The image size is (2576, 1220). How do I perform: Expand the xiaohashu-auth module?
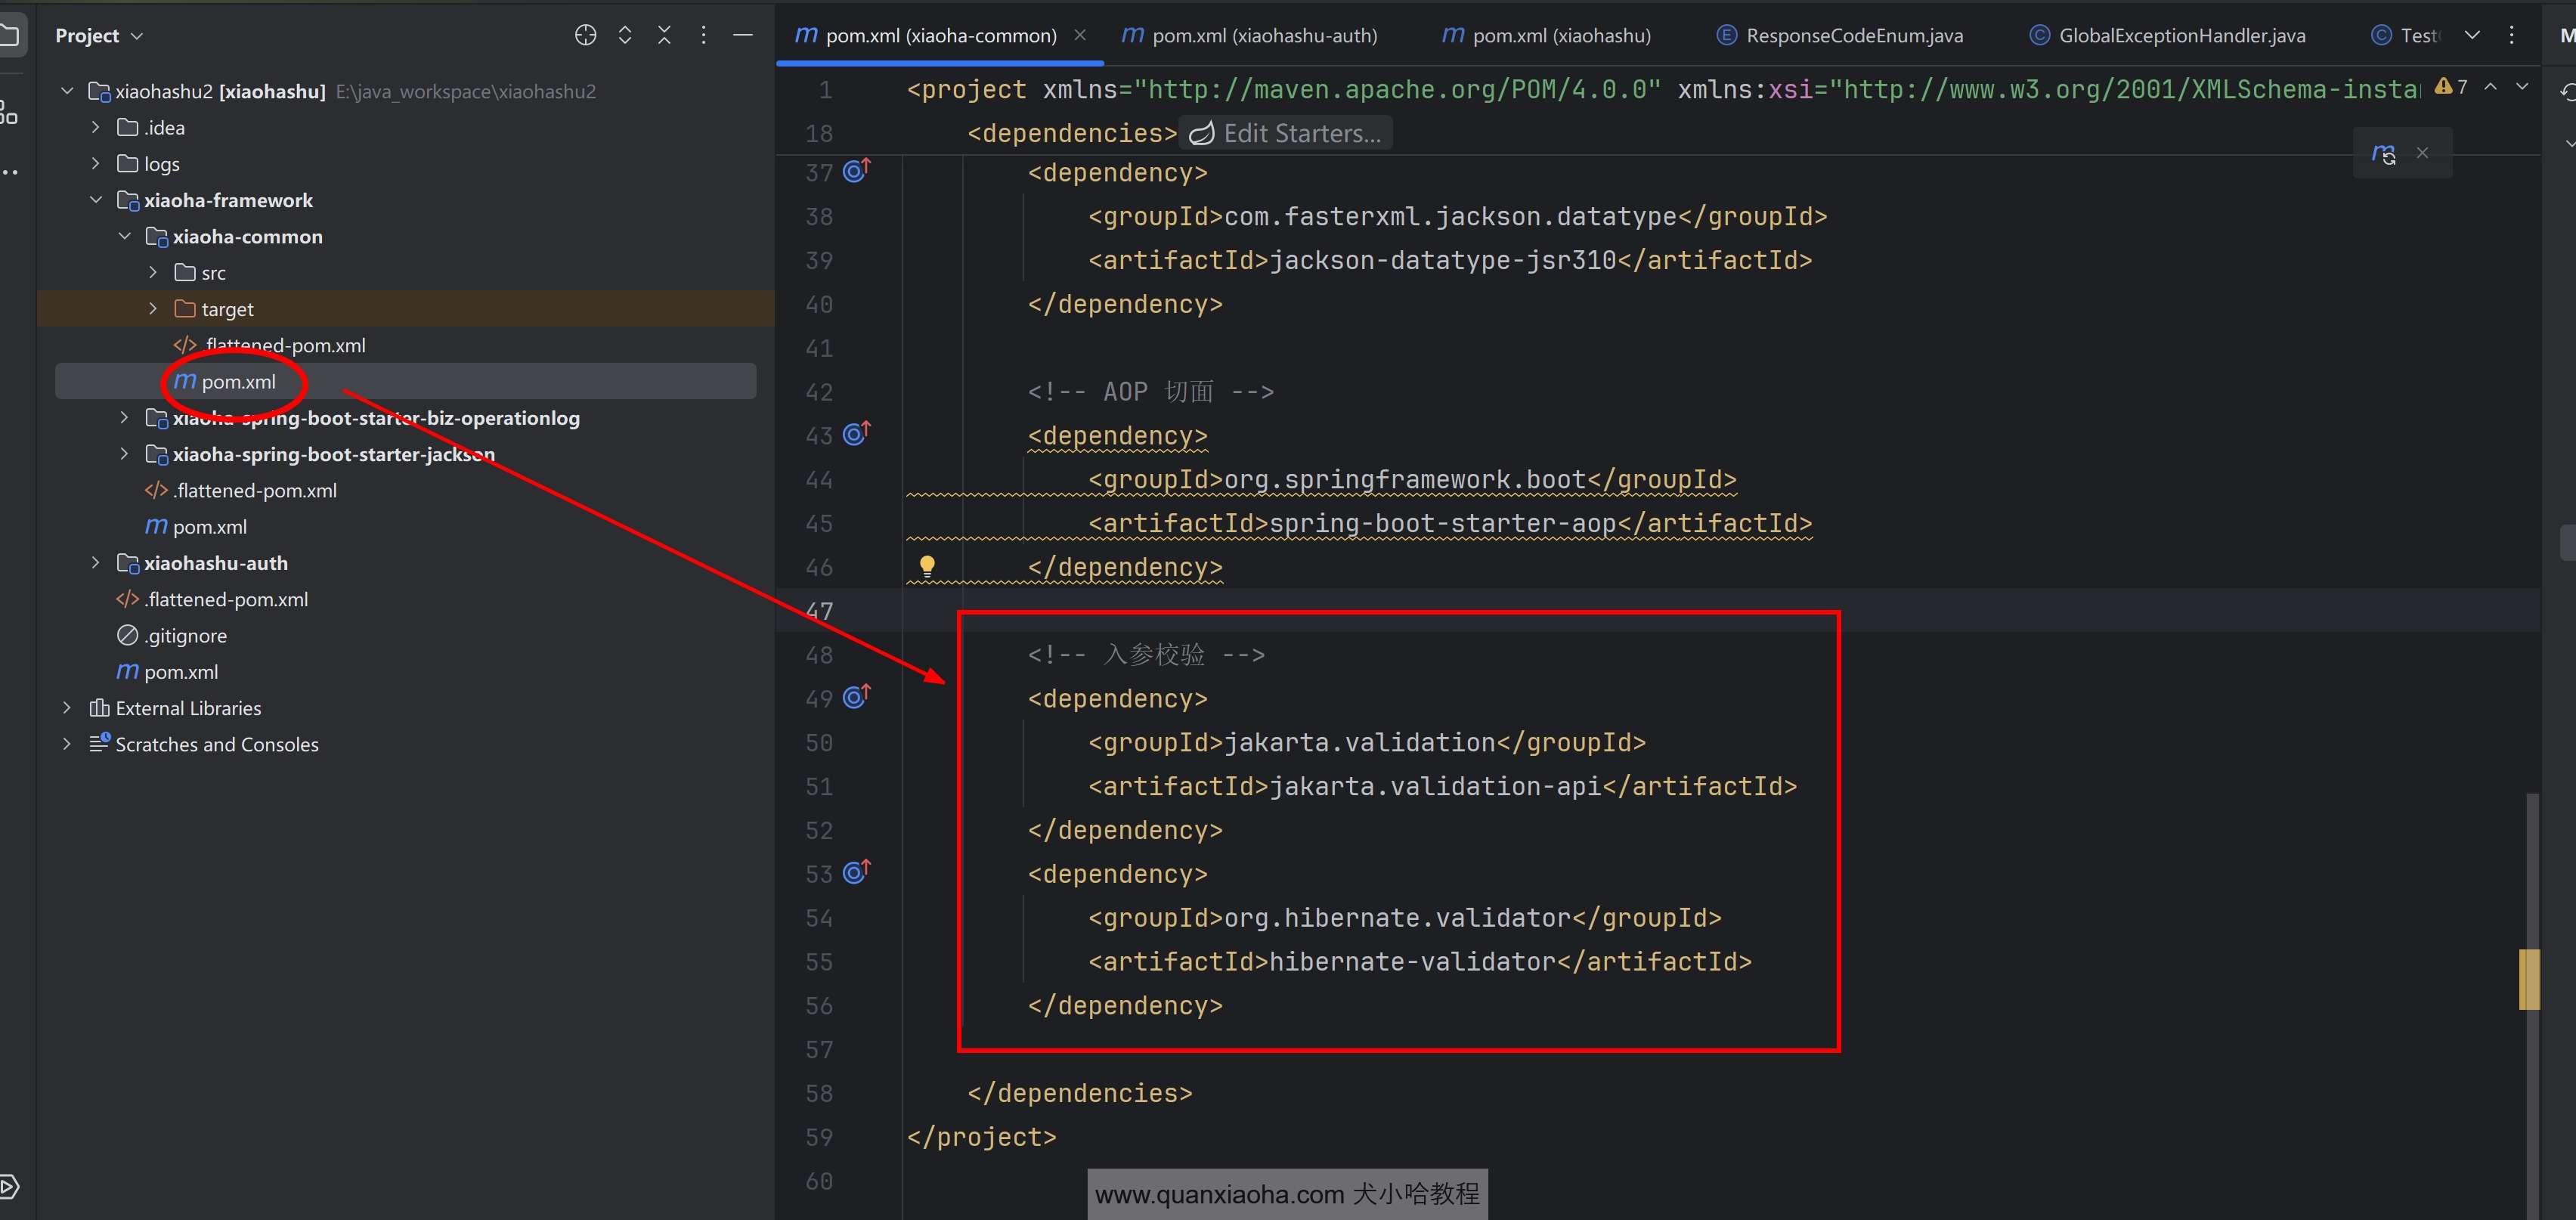(x=96, y=563)
